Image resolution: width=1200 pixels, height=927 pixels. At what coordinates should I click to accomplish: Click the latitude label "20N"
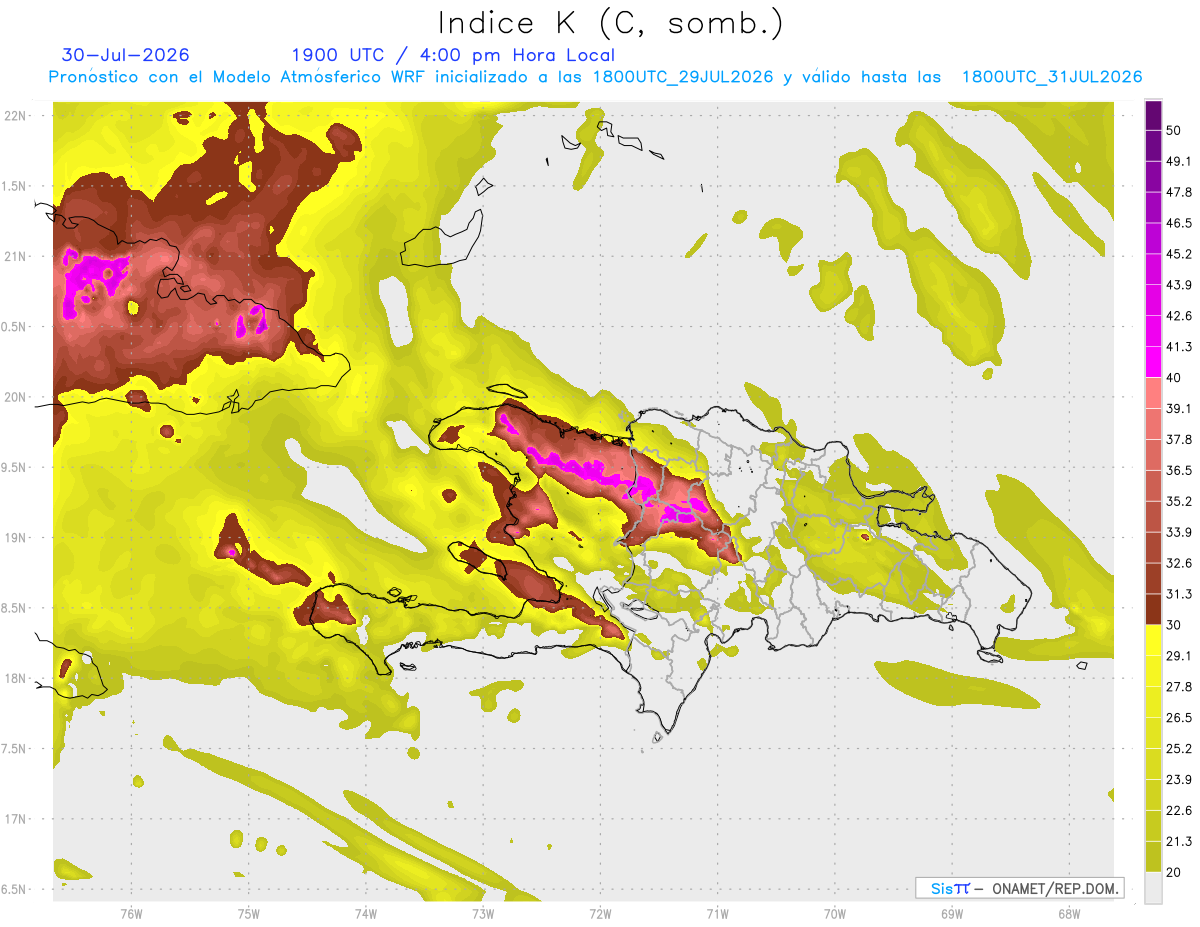[15, 397]
